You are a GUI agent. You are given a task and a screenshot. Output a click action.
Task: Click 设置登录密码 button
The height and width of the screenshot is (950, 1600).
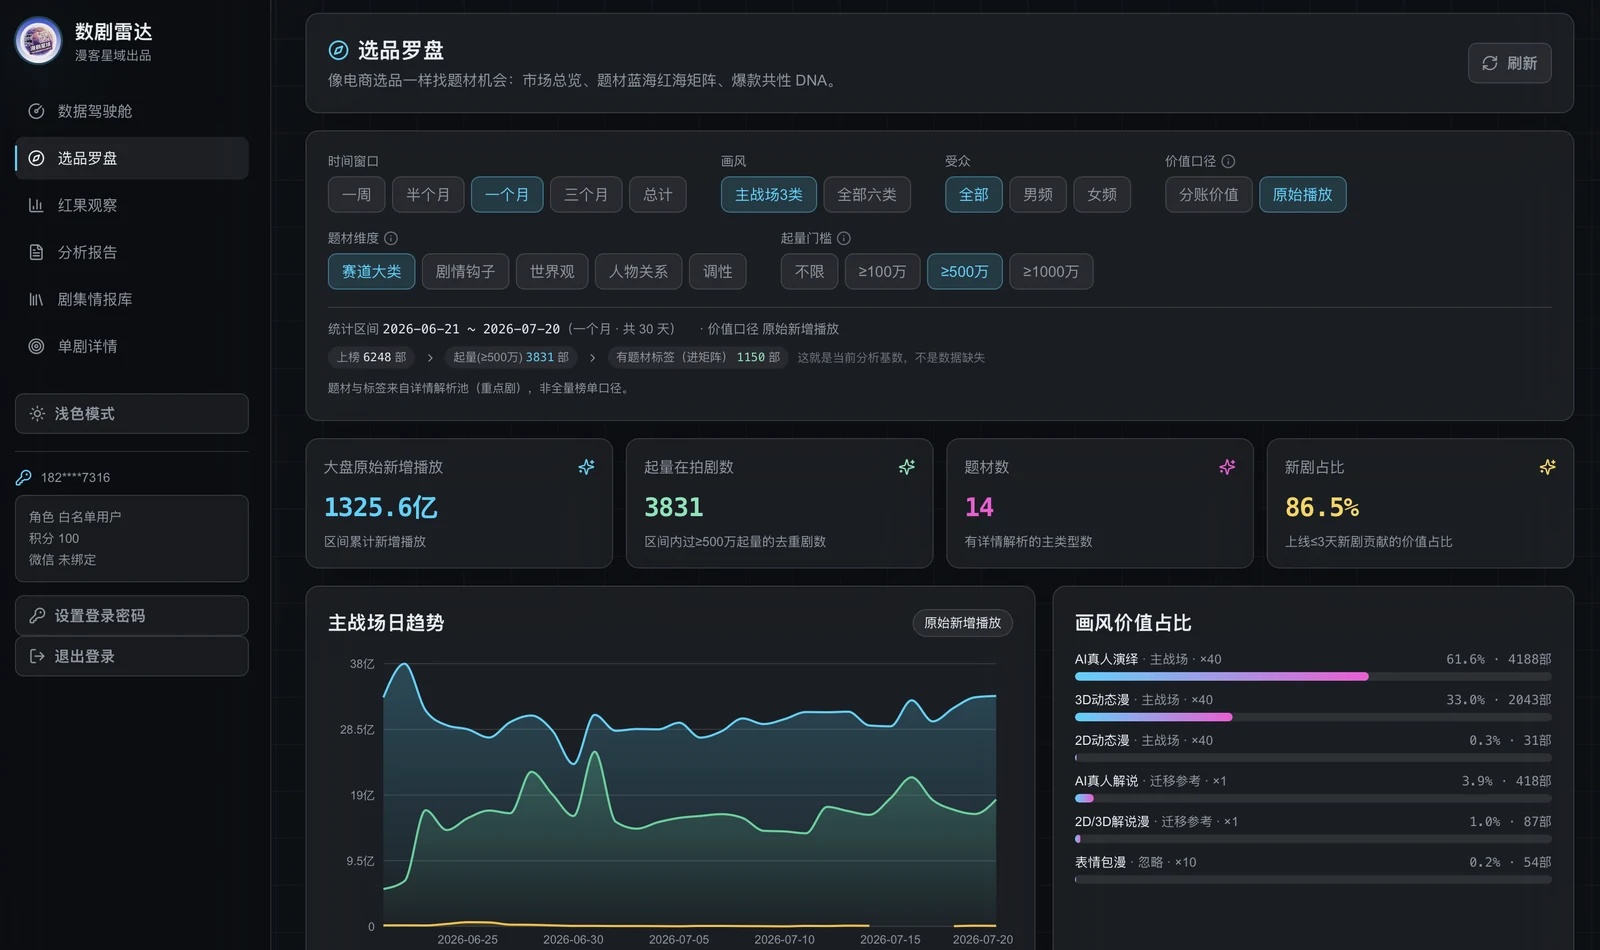[132, 615]
